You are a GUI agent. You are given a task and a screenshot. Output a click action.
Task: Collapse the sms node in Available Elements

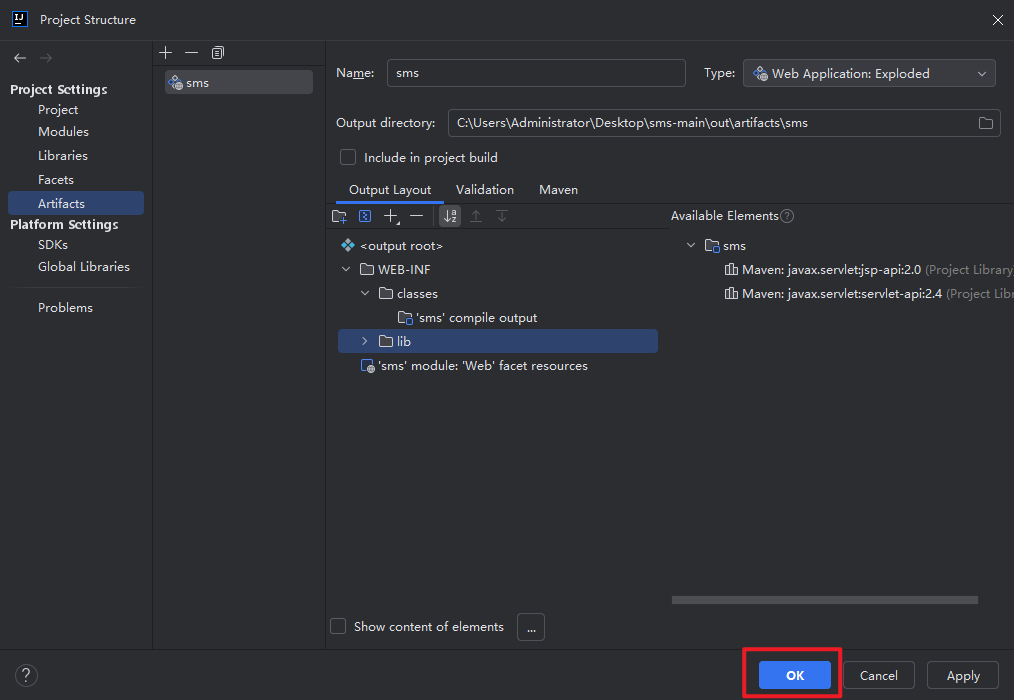point(691,245)
